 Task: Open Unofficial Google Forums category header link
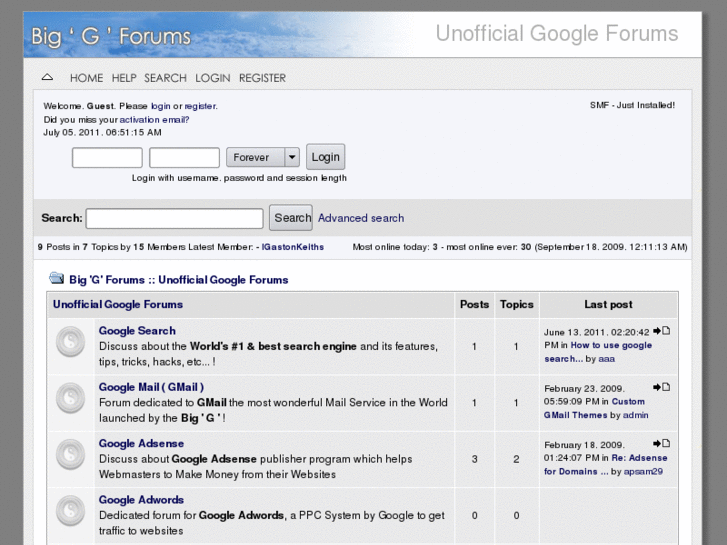(x=118, y=304)
